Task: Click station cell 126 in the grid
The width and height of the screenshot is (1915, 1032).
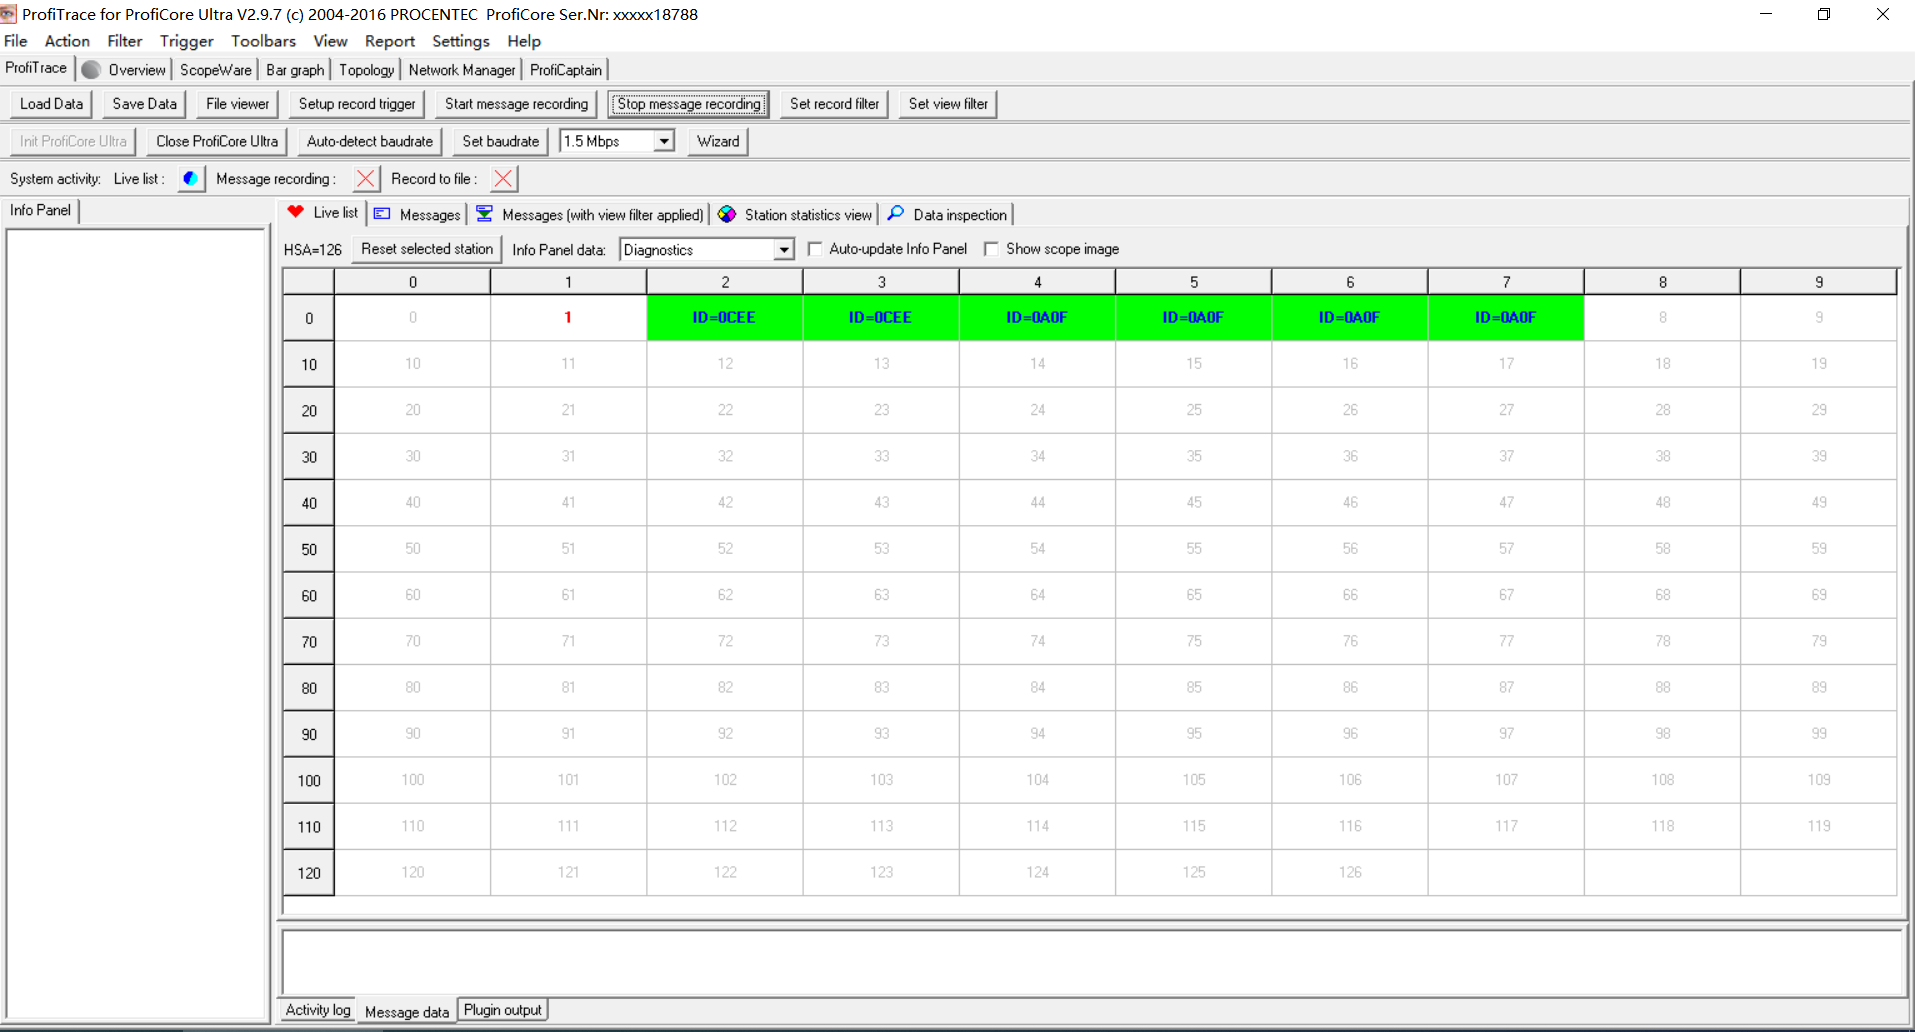Action: pos(1350,872)
